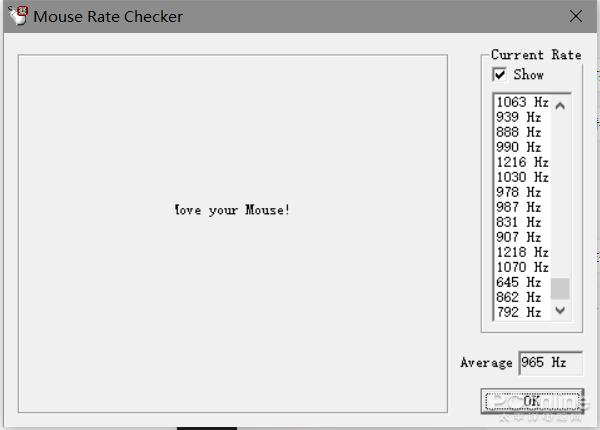This screenshot has width=600, height=430.
Task: Select the 645 Hz list entry
Action: [523, 282]
